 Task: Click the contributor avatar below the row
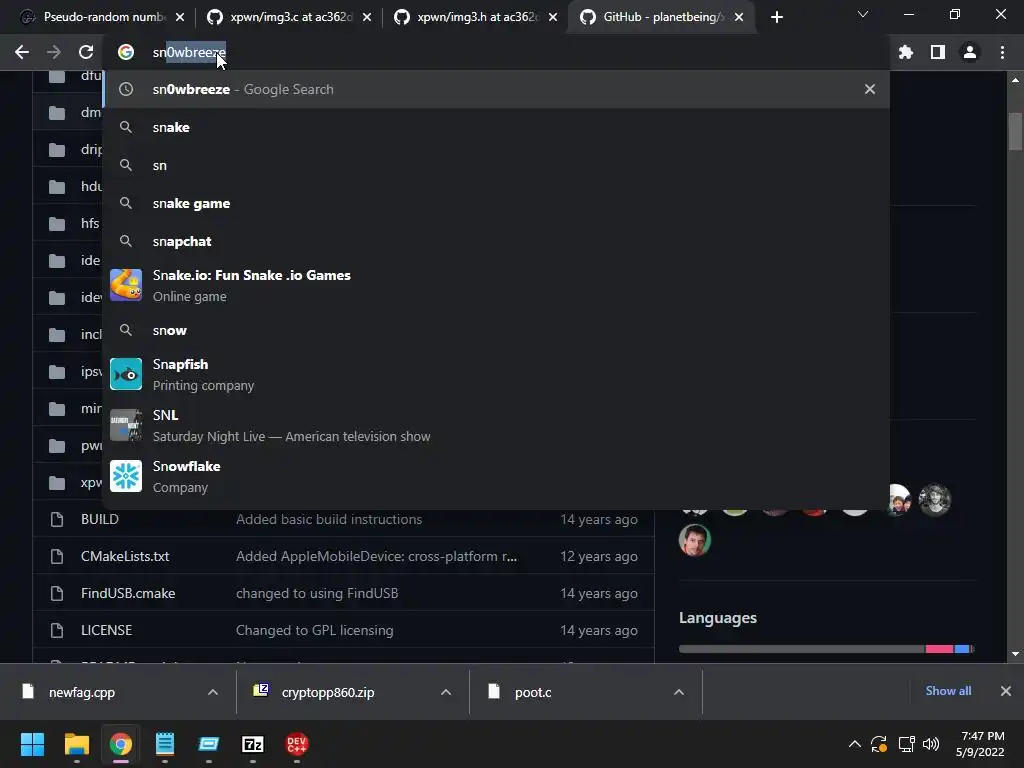(x=694, y=540)
